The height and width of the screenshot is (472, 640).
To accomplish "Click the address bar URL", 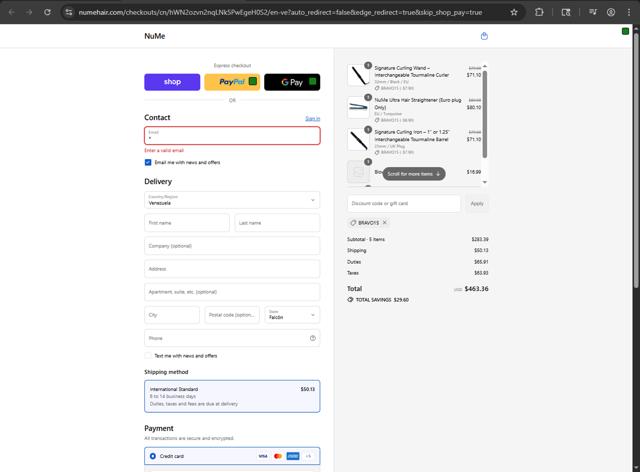I will (x=280, y=12).
